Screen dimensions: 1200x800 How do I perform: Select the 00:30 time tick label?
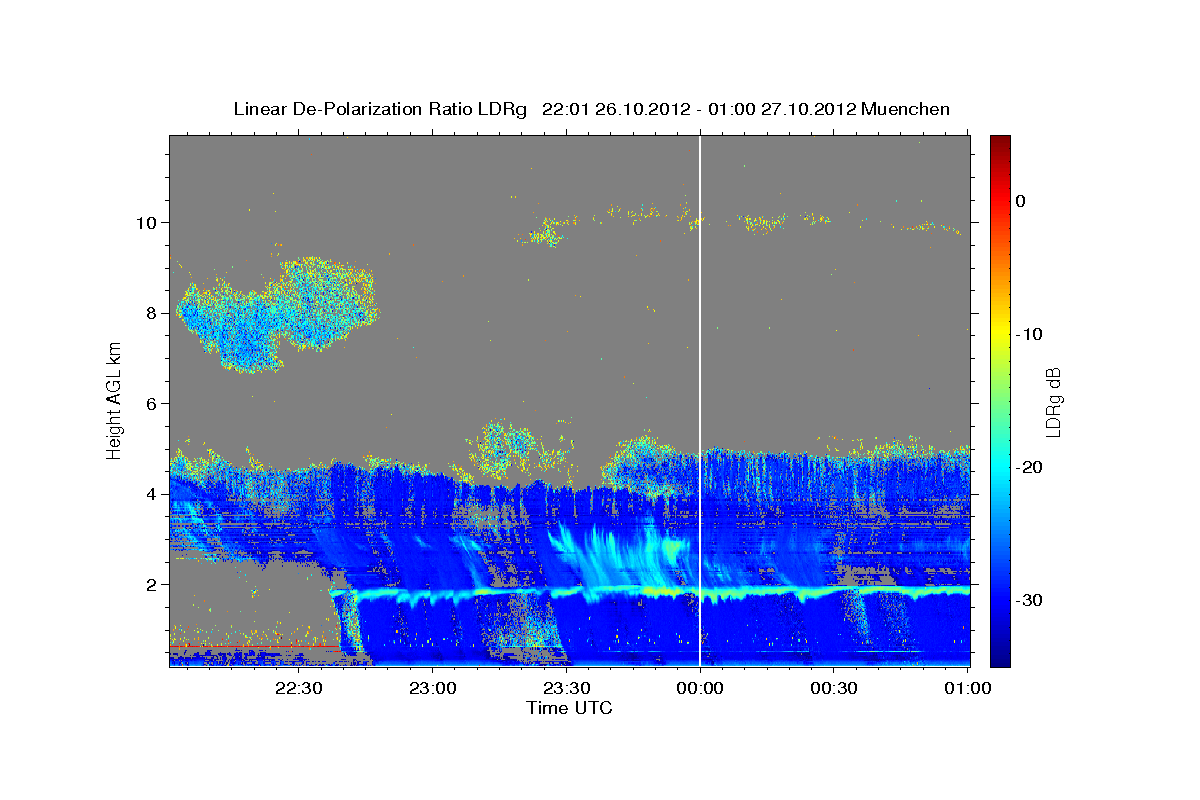(834, 688)
